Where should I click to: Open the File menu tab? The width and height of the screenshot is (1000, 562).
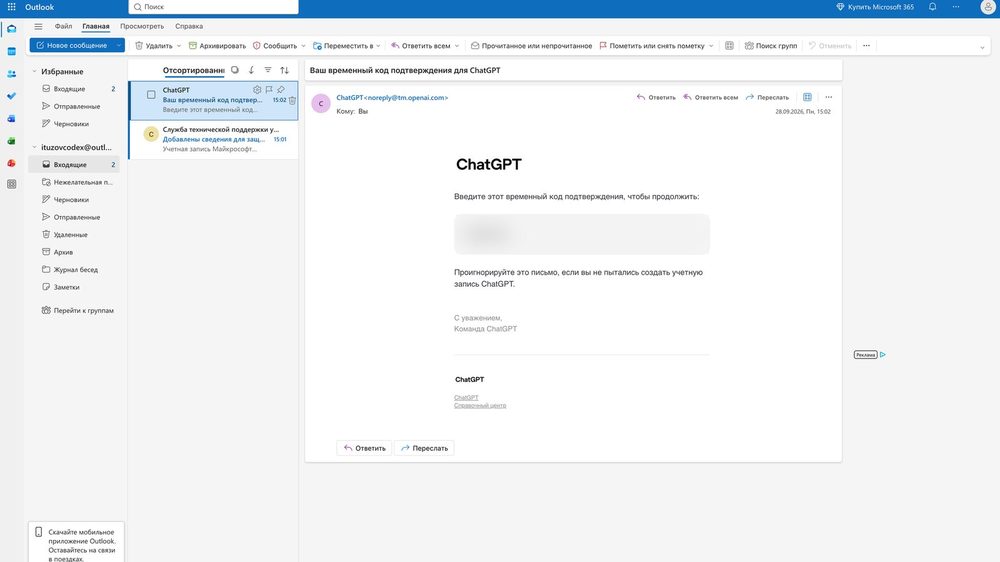pos(63,26)
